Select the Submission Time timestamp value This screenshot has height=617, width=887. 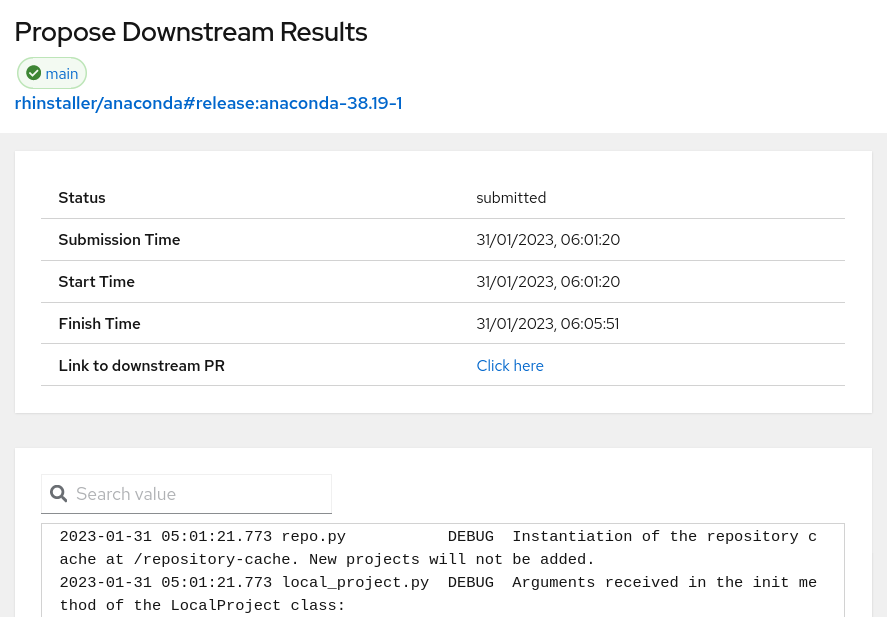point(548,240)
